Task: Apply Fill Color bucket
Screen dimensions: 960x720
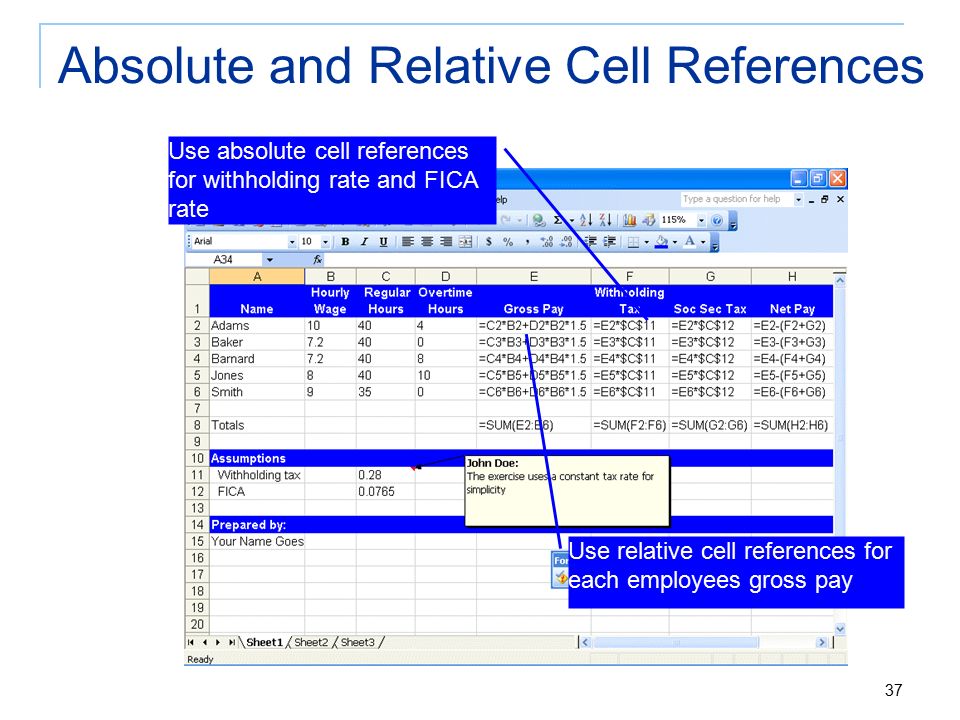Action: (661, 242)
